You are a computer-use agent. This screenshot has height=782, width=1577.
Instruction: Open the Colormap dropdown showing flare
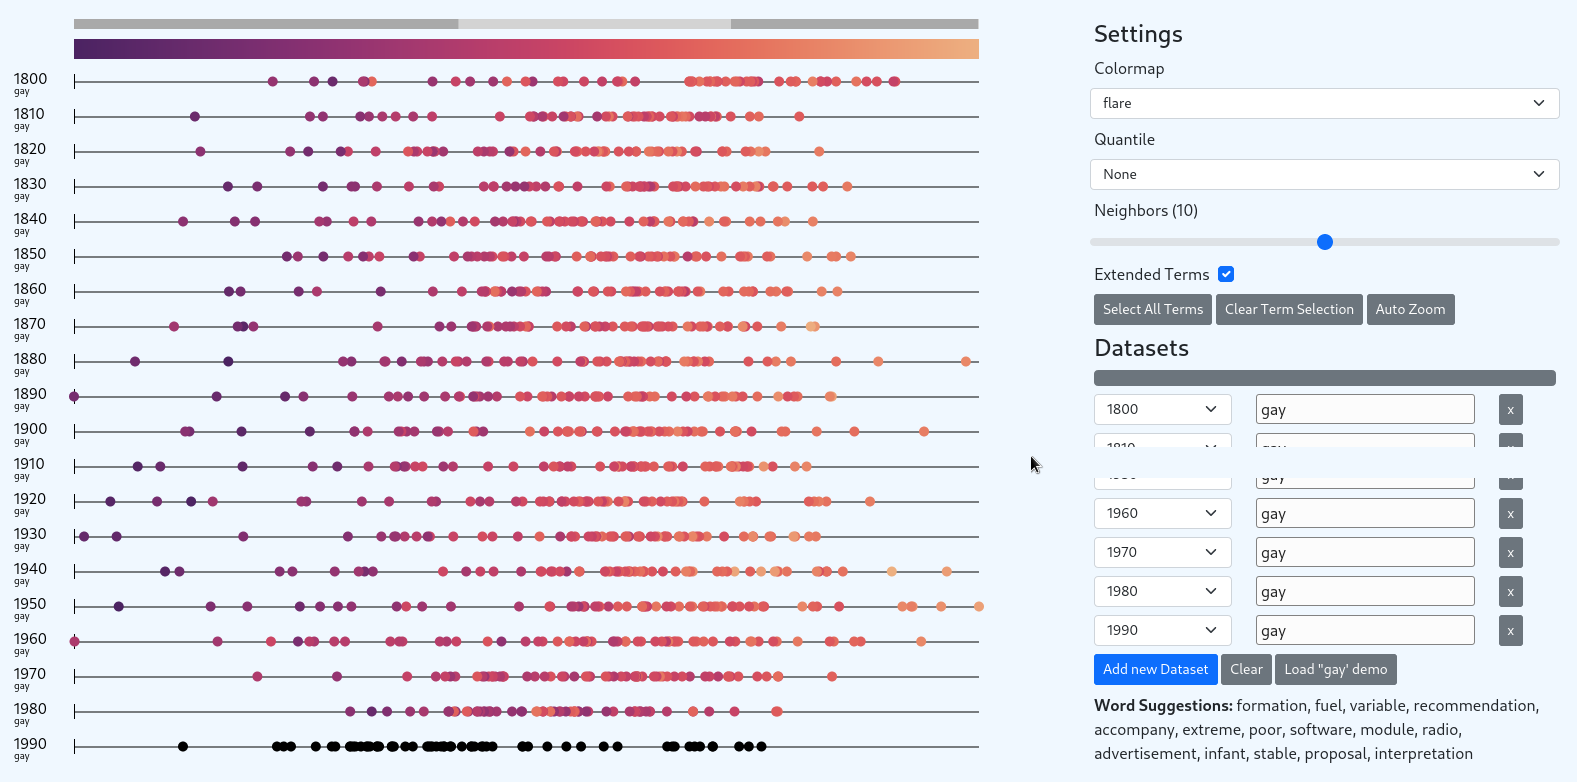pyautogui.click(x=1324, y=103)
